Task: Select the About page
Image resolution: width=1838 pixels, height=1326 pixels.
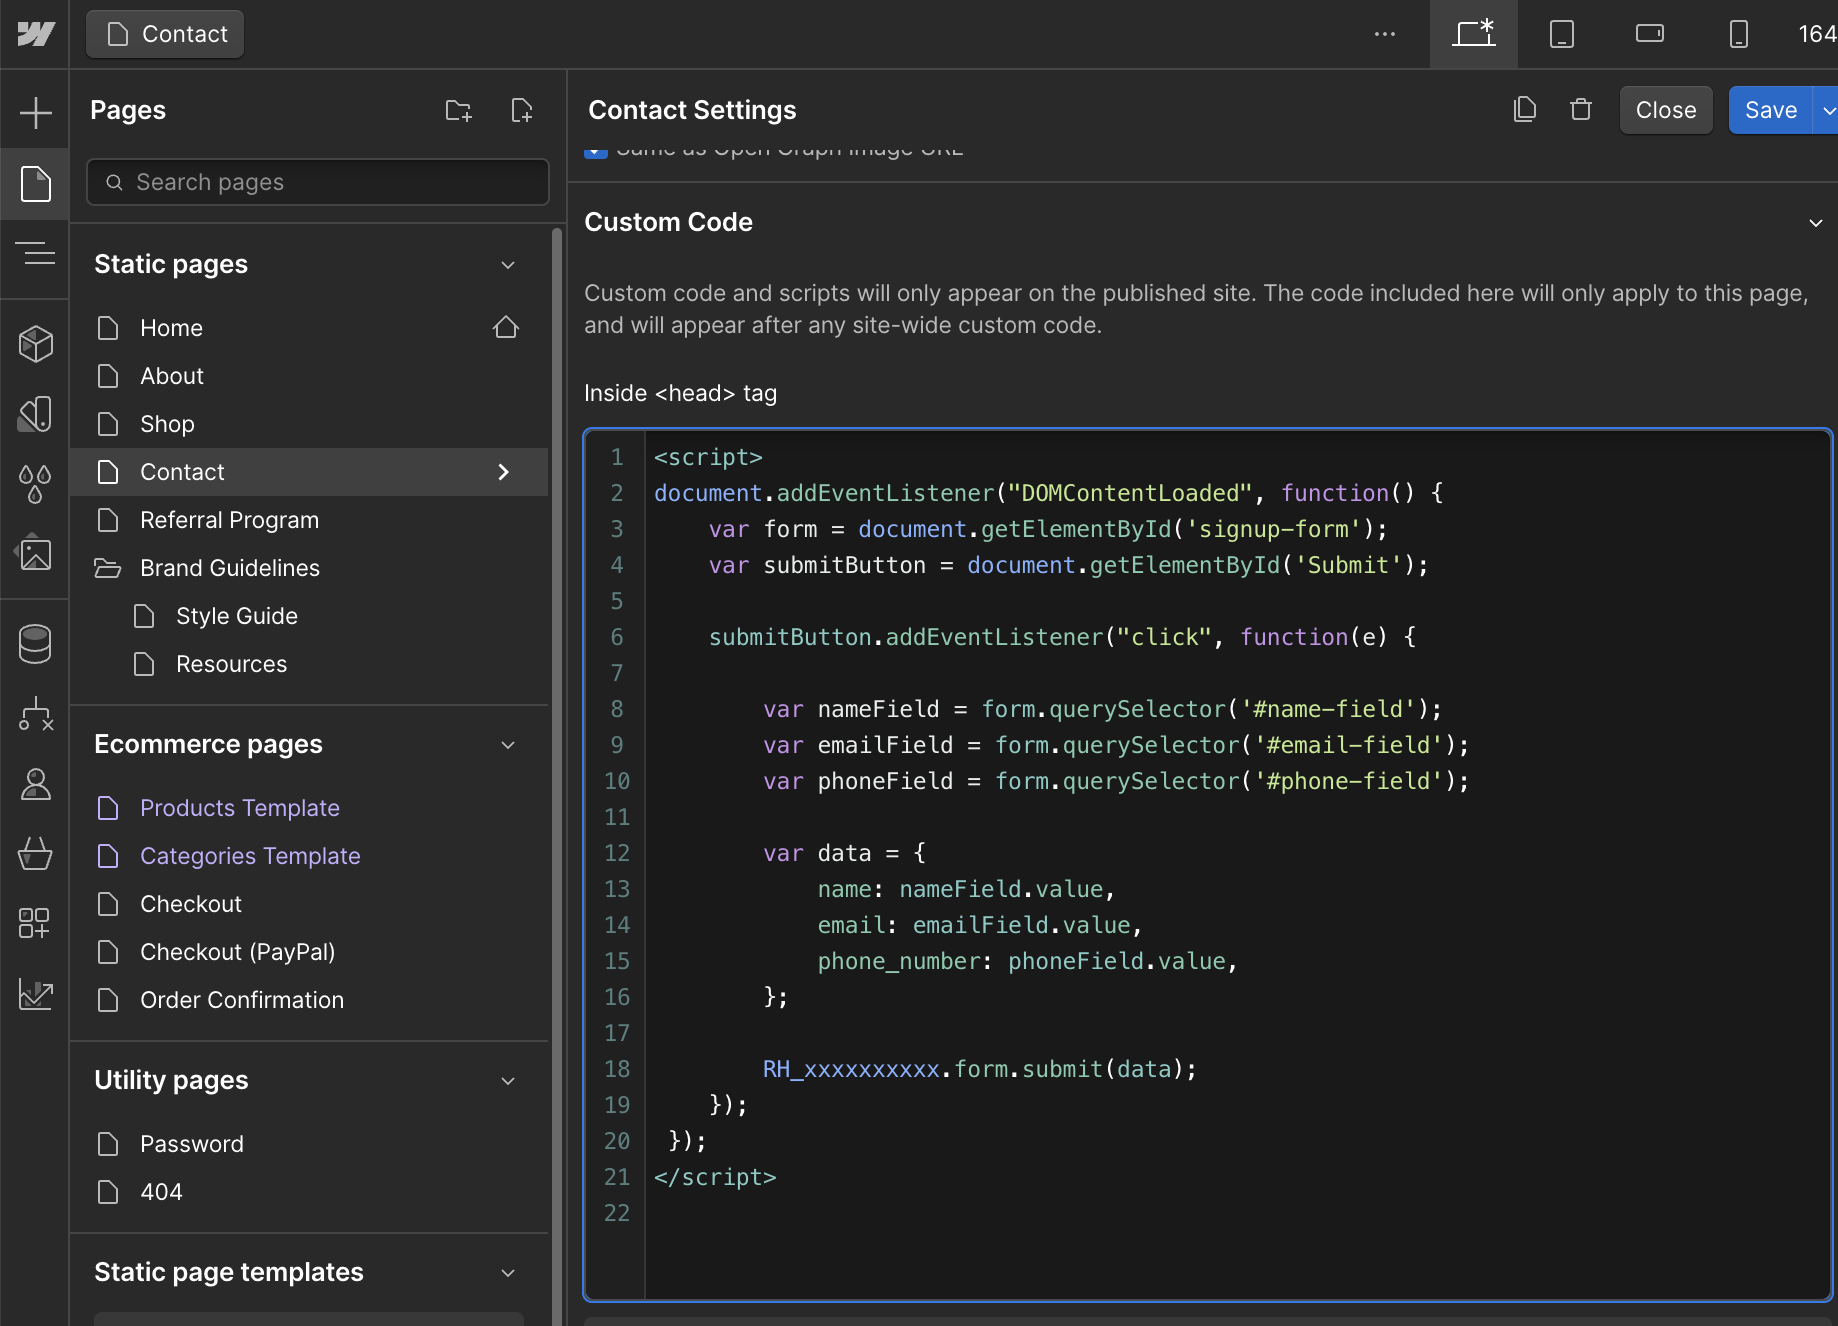Action: coord(309,376)
